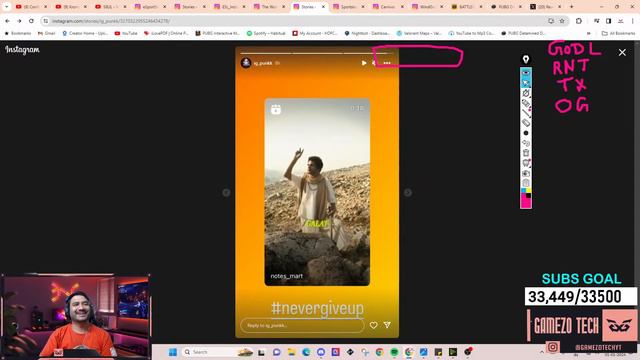
Task: Click the notes_mart credit on the reel
Action: coord(287,276)
